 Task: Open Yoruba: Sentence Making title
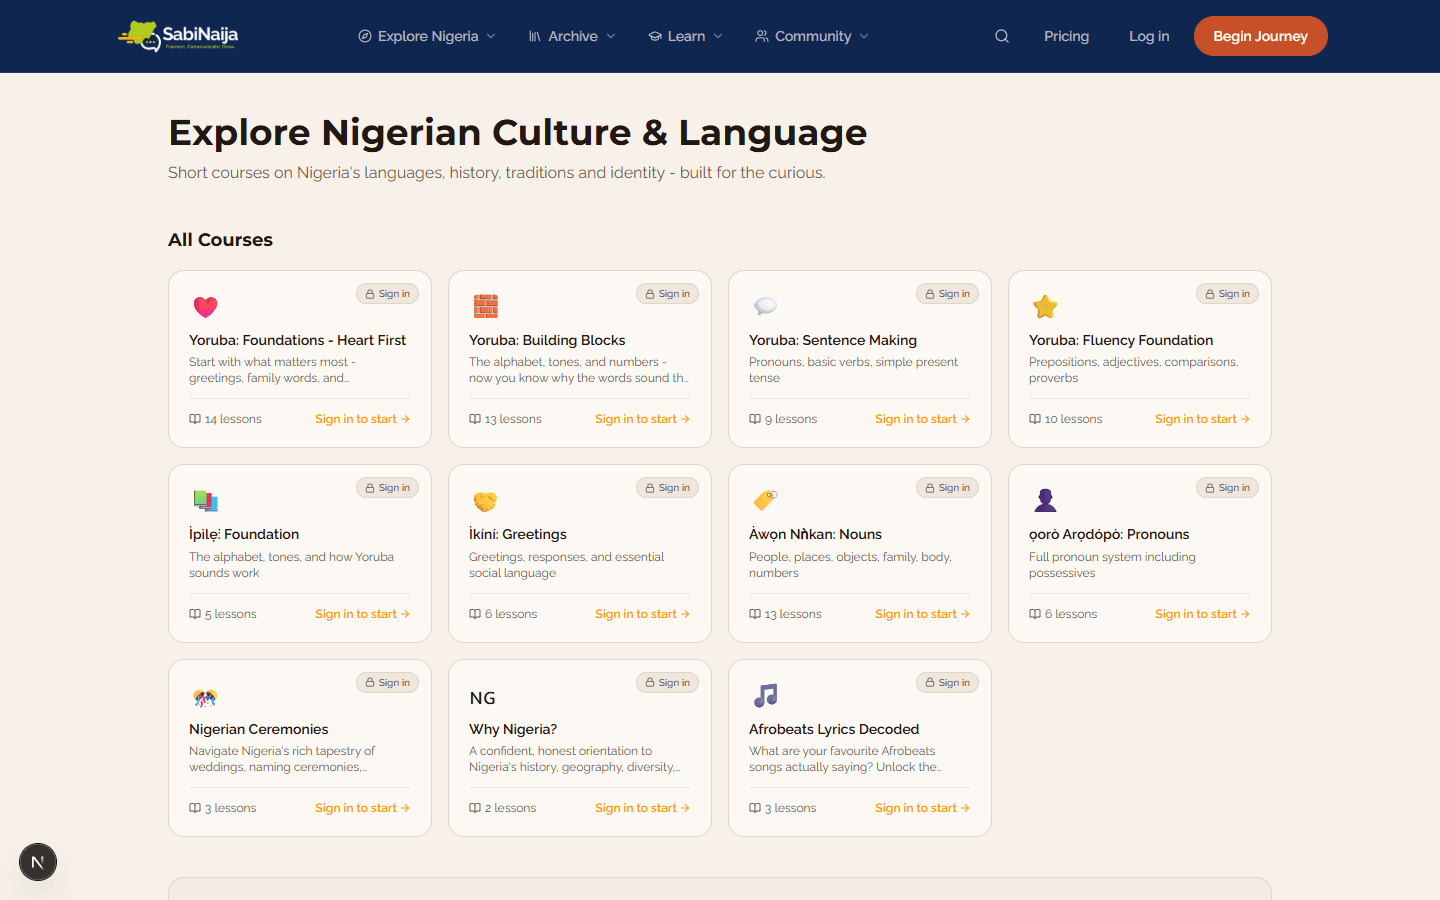pos(833,340)
